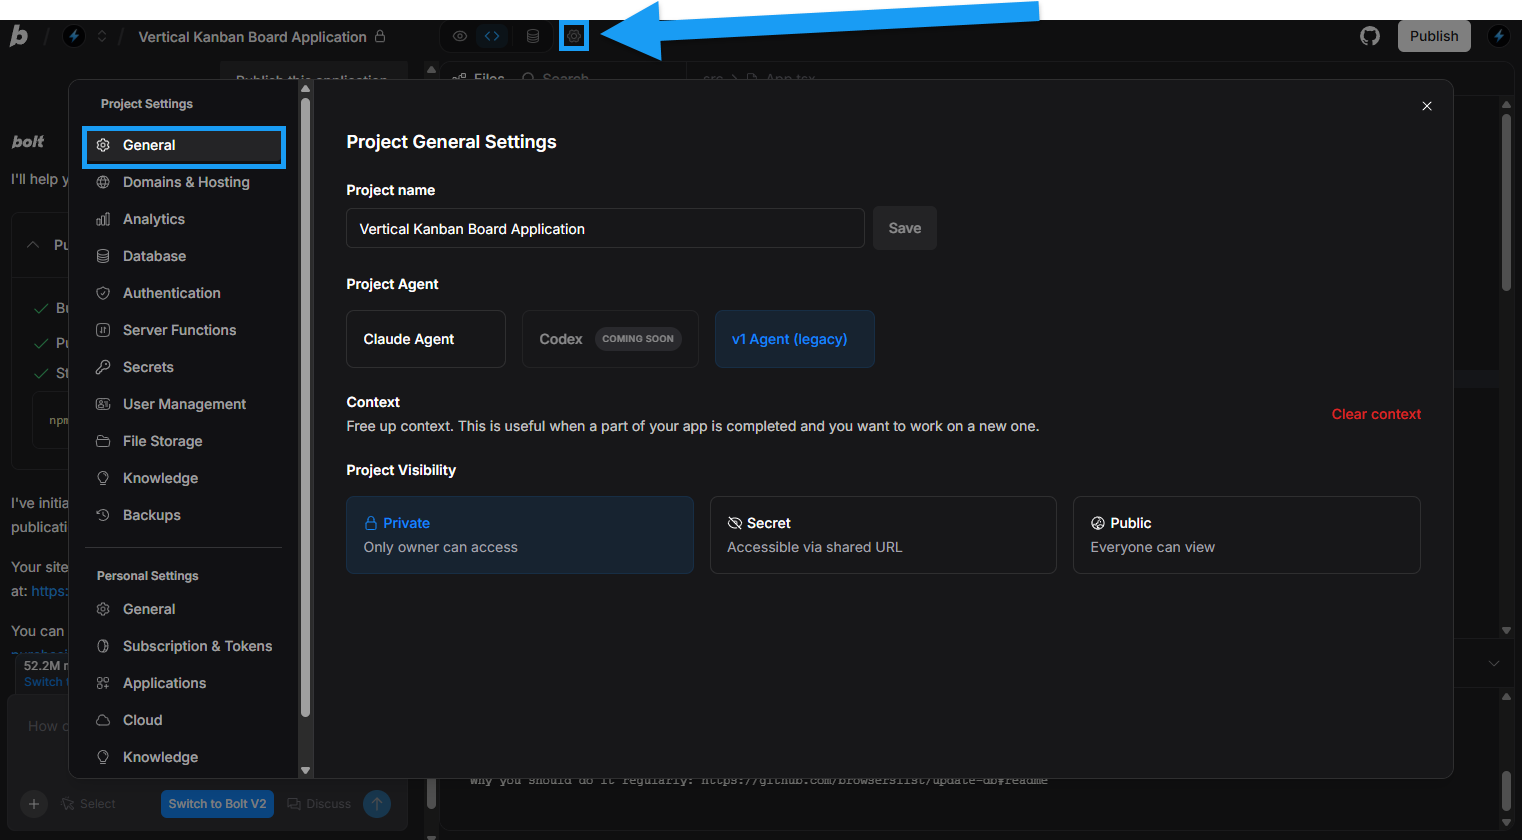The width and height of the screenshot is (1522, 840).
Task: Switch to code editor view
Action: pyautogui.click(x=492, y=36)
